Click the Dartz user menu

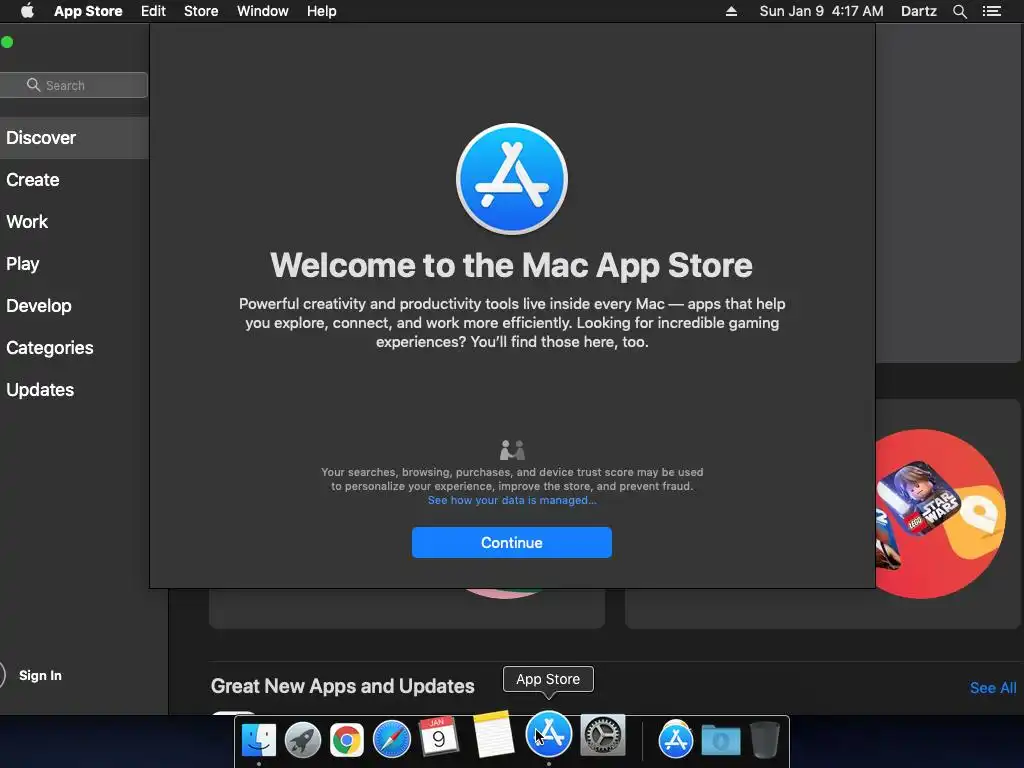[918, 11]
